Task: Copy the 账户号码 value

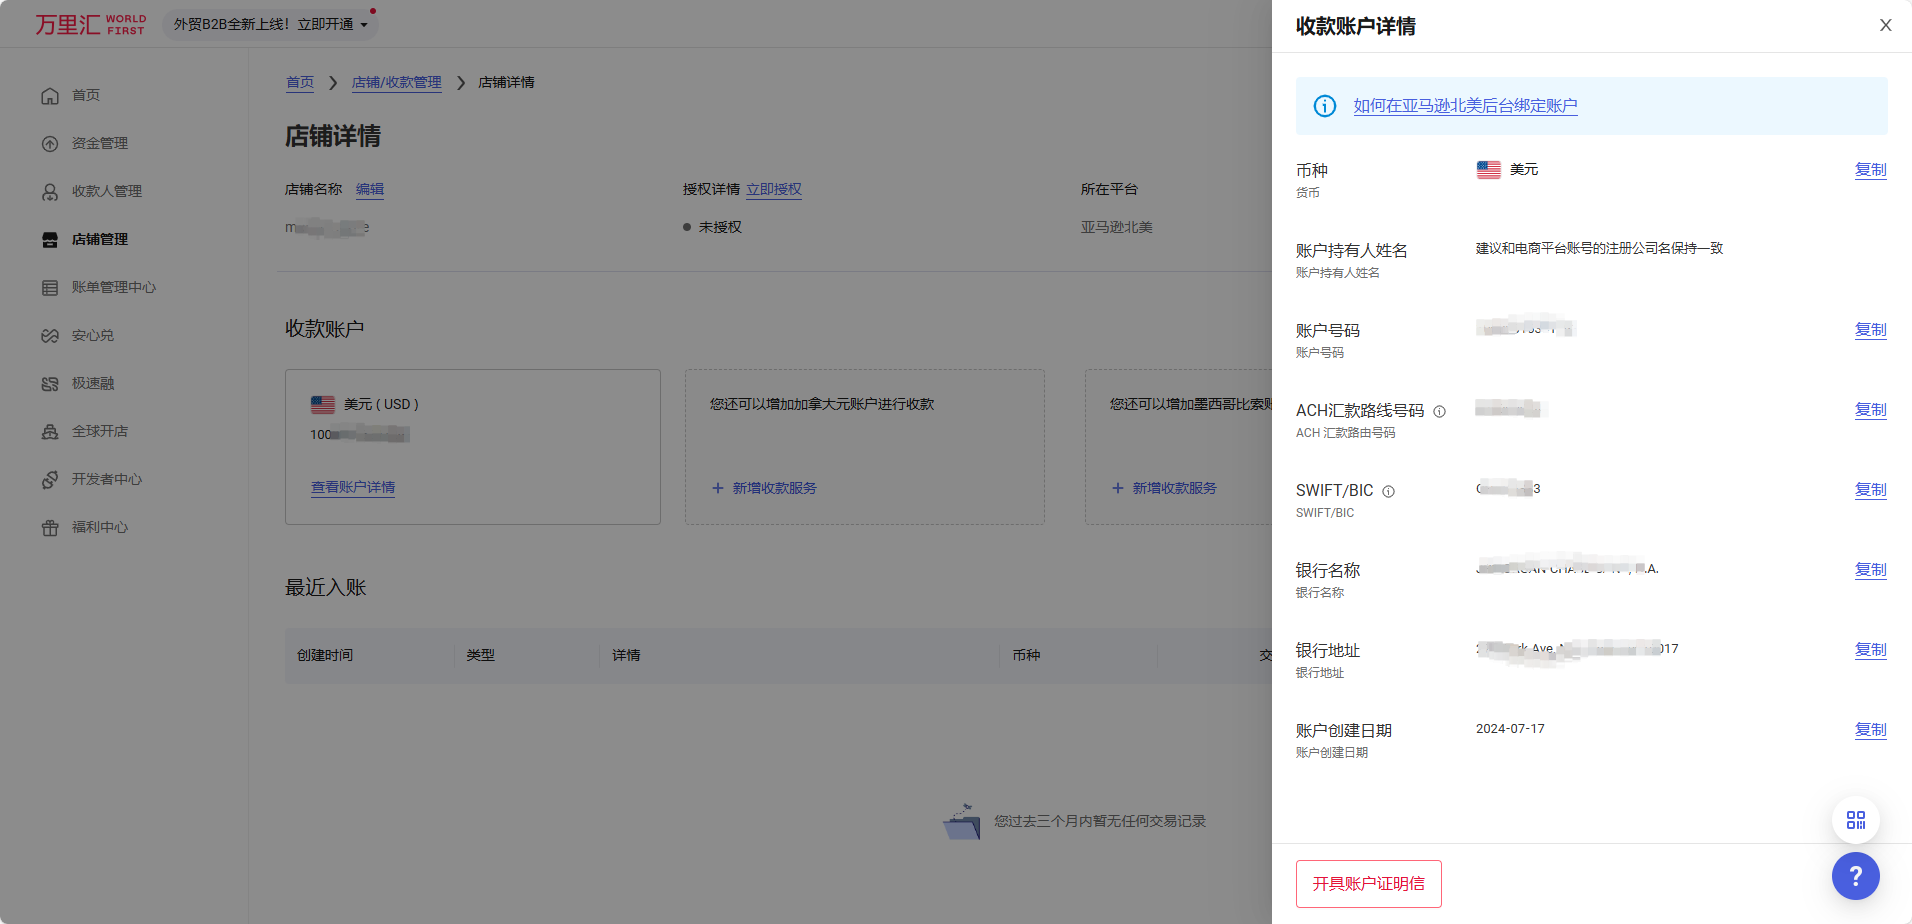Action: (1870, 330)
